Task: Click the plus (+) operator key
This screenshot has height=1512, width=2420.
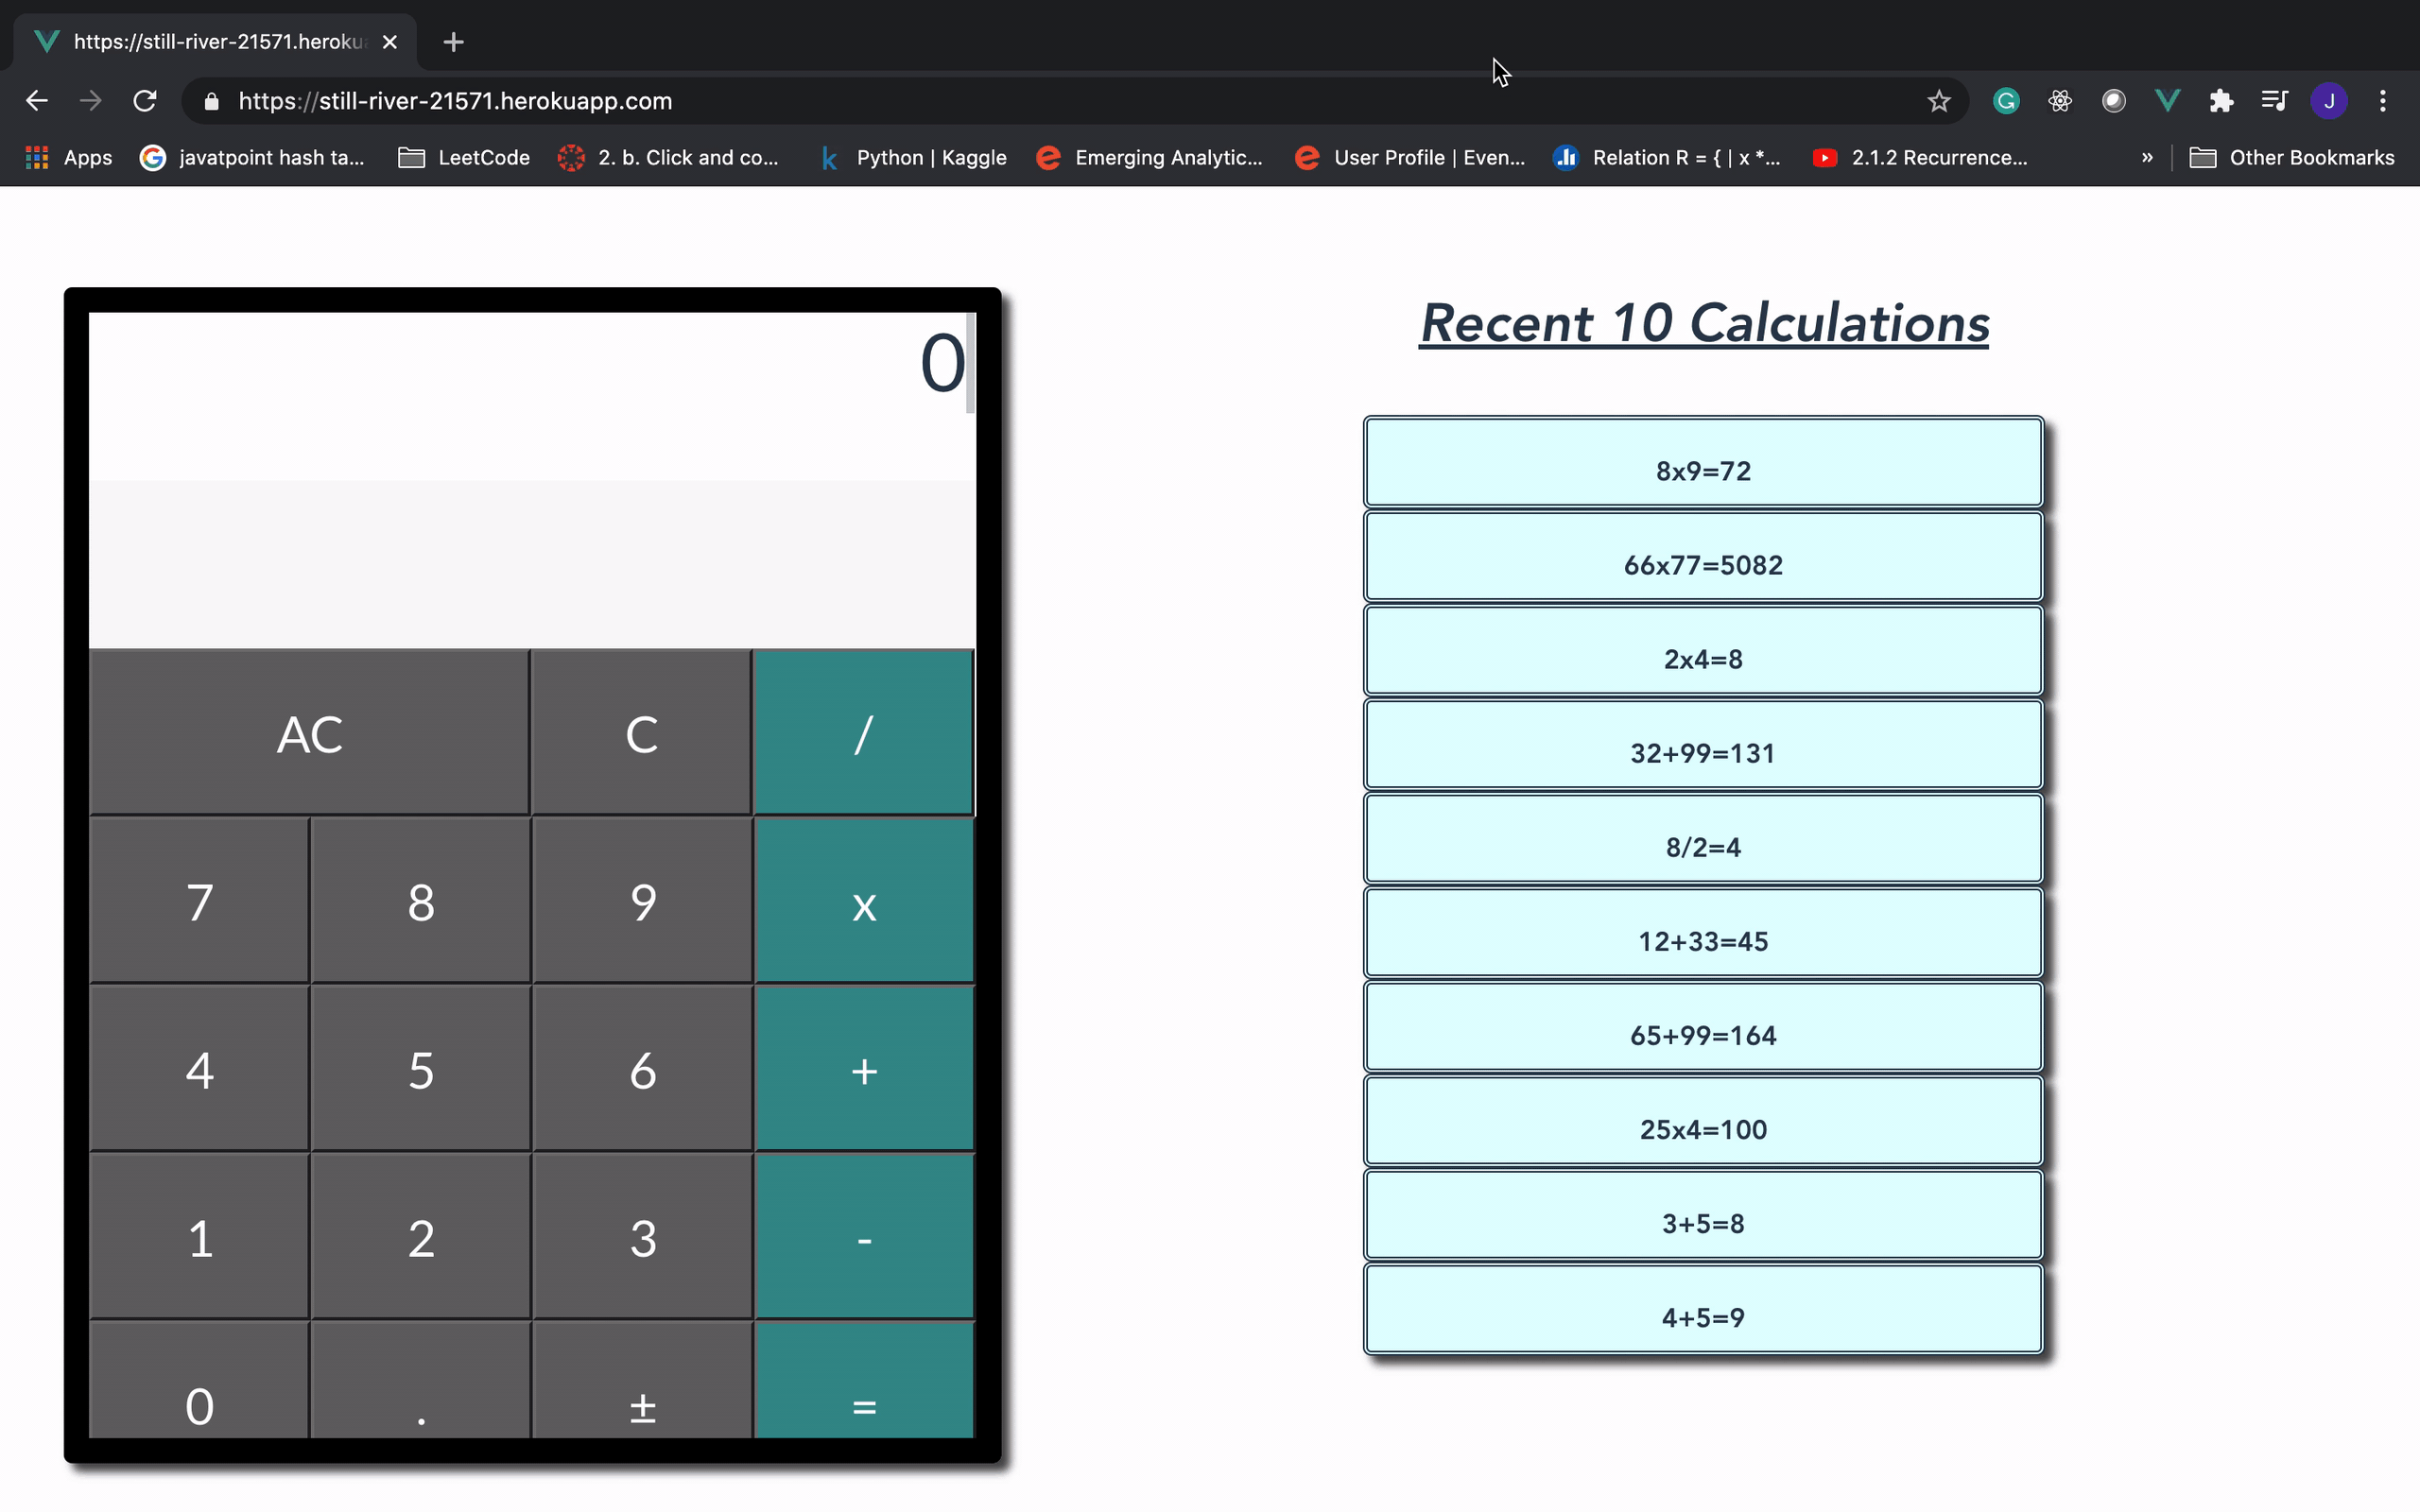Action: click(x=863, y=1069)
